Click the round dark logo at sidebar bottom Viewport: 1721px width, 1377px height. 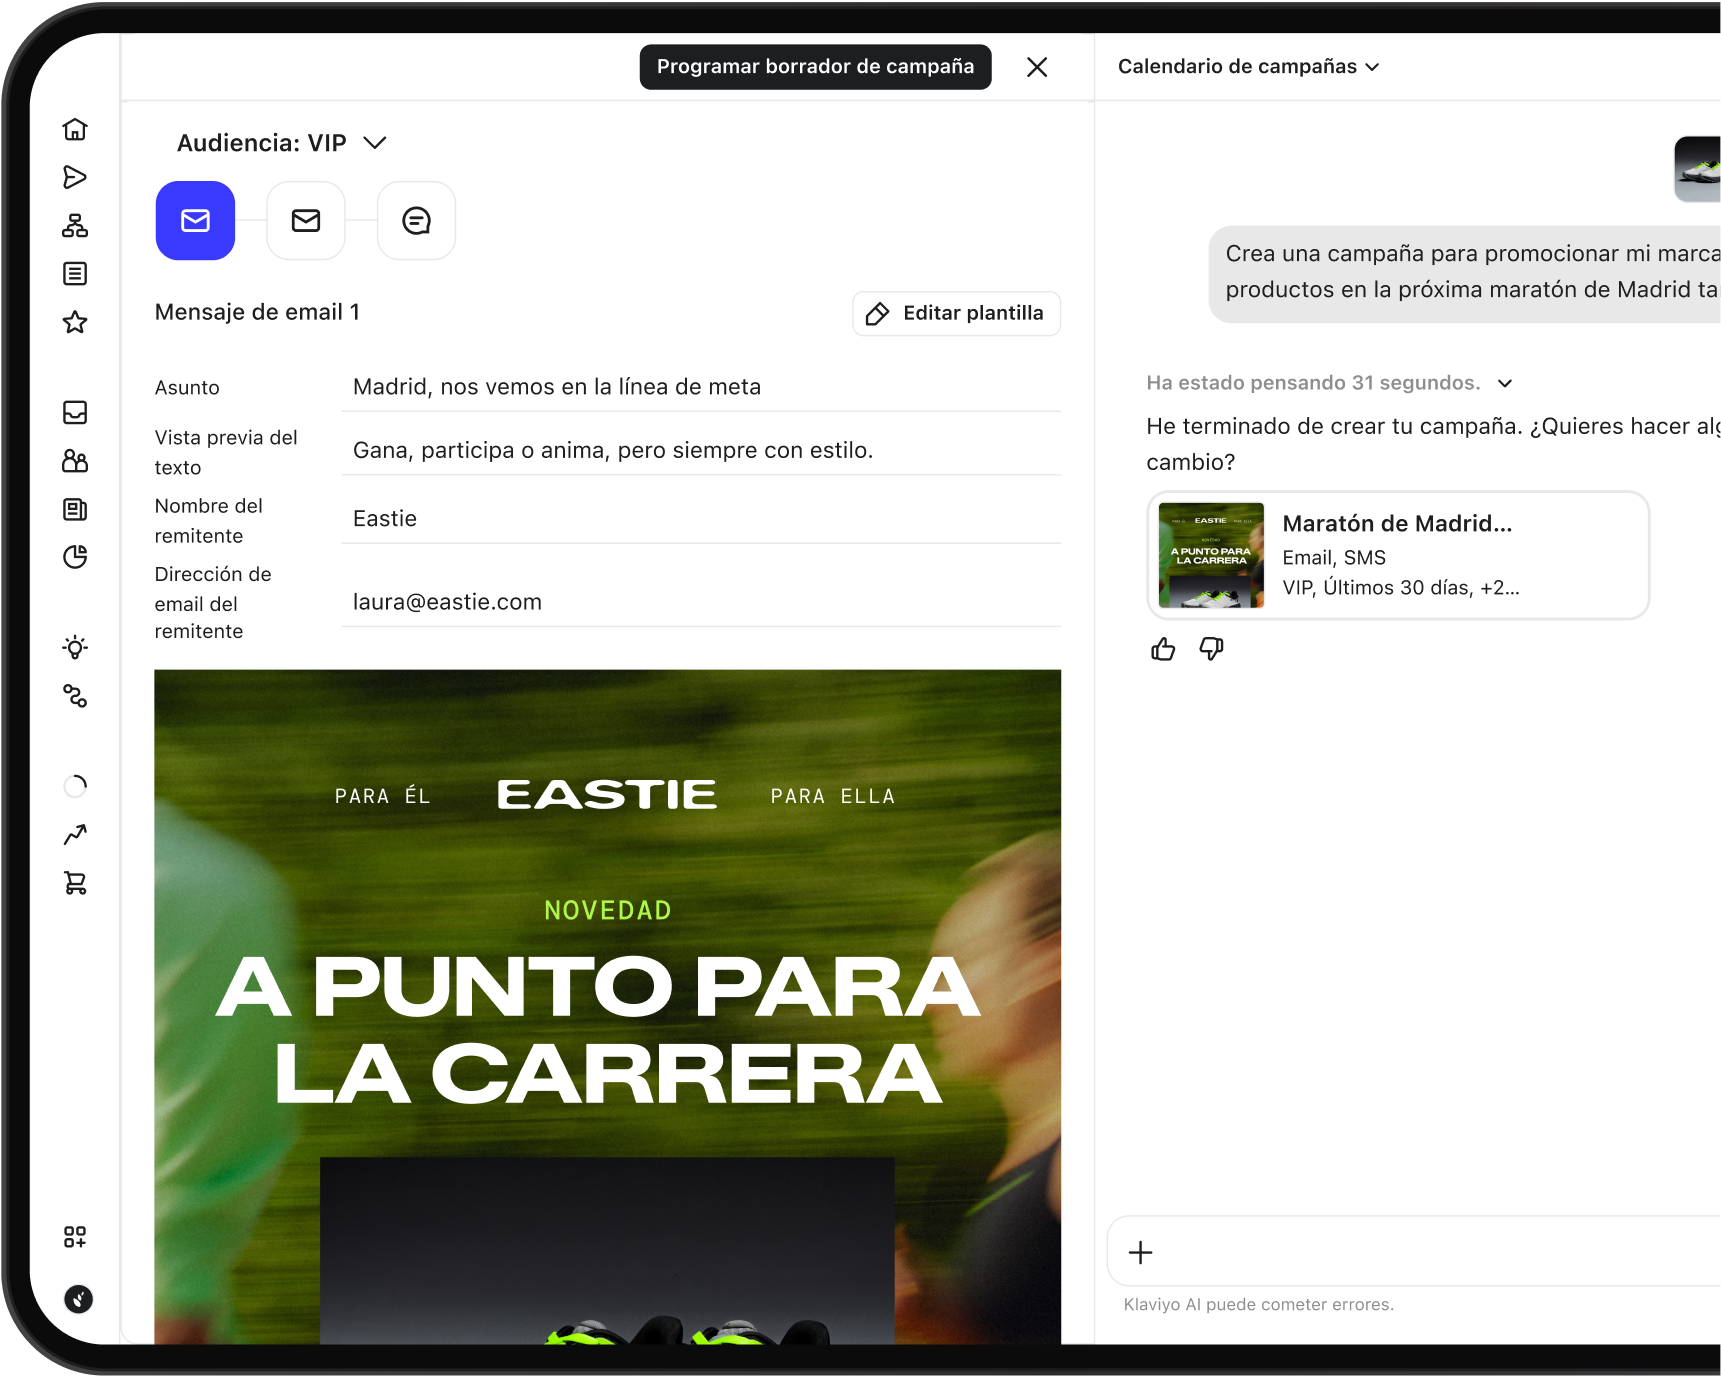pos(78,1299)
